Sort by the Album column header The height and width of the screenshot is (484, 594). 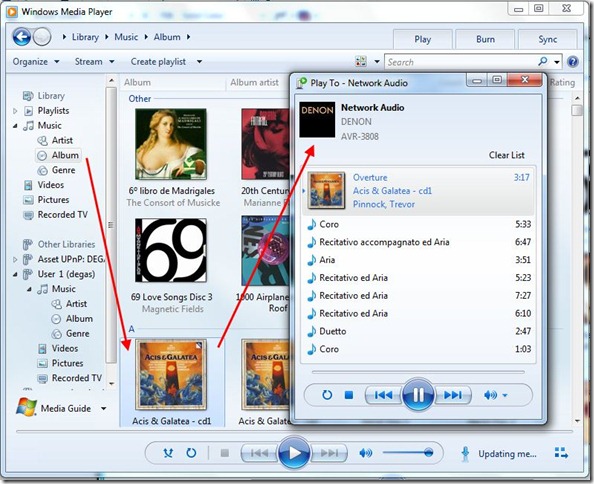137,82
